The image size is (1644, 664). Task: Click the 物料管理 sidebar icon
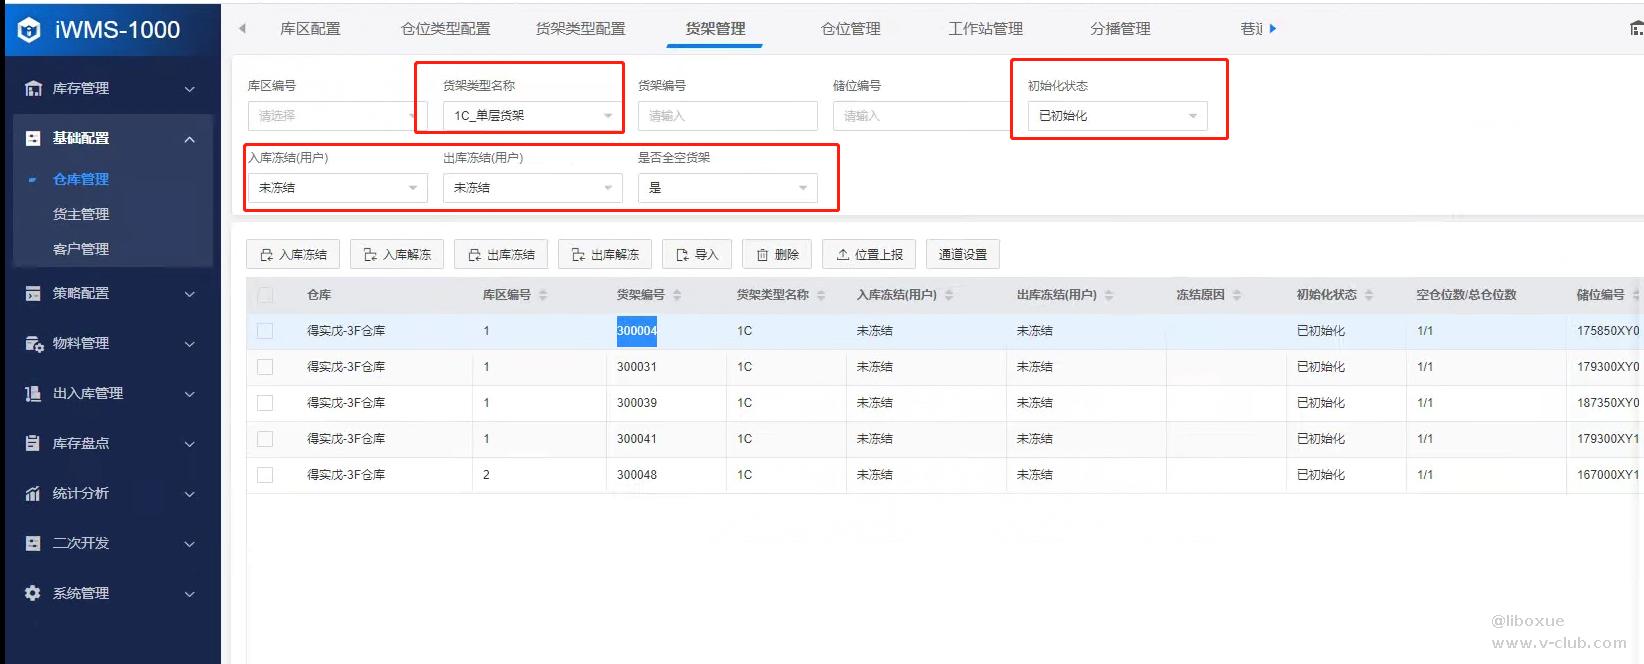tap(33, 343)
